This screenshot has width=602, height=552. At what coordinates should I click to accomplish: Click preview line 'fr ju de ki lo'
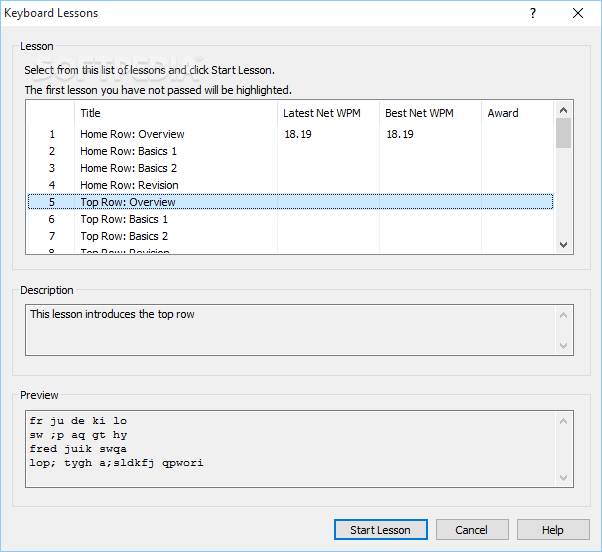(x=78, y=421)
